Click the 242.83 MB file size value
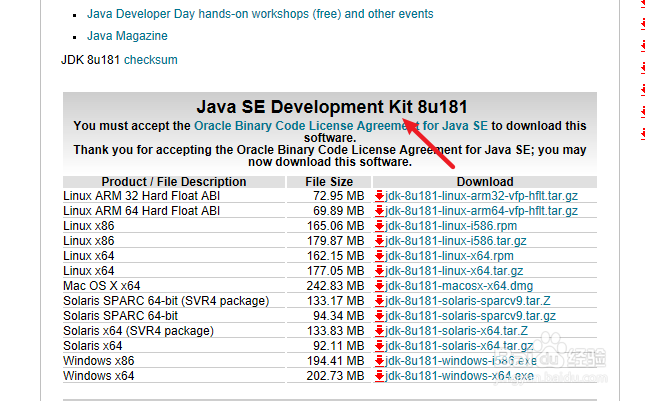 click(336, 286)
